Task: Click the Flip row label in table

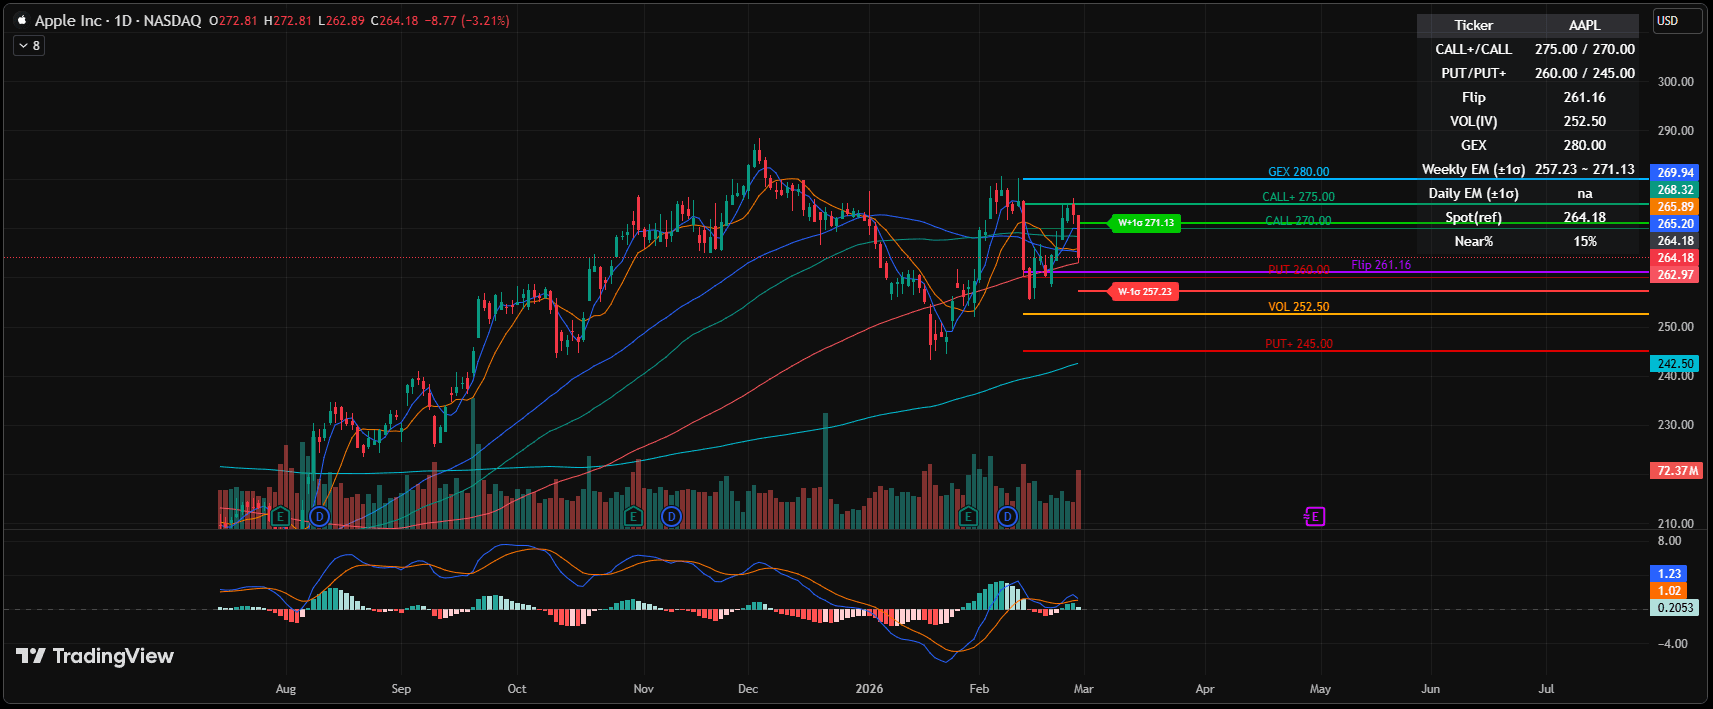Action: [x=1473, y=97]
